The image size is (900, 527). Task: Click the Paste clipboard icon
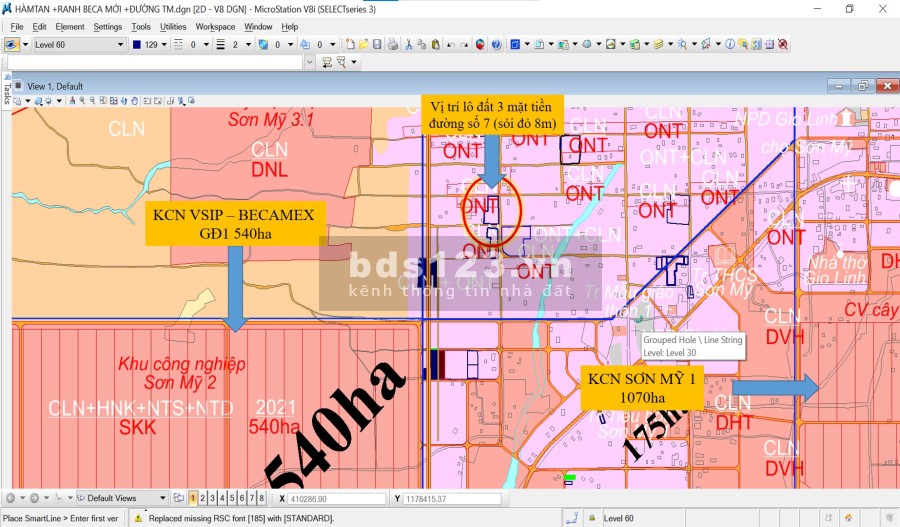[x=436, y=44]
